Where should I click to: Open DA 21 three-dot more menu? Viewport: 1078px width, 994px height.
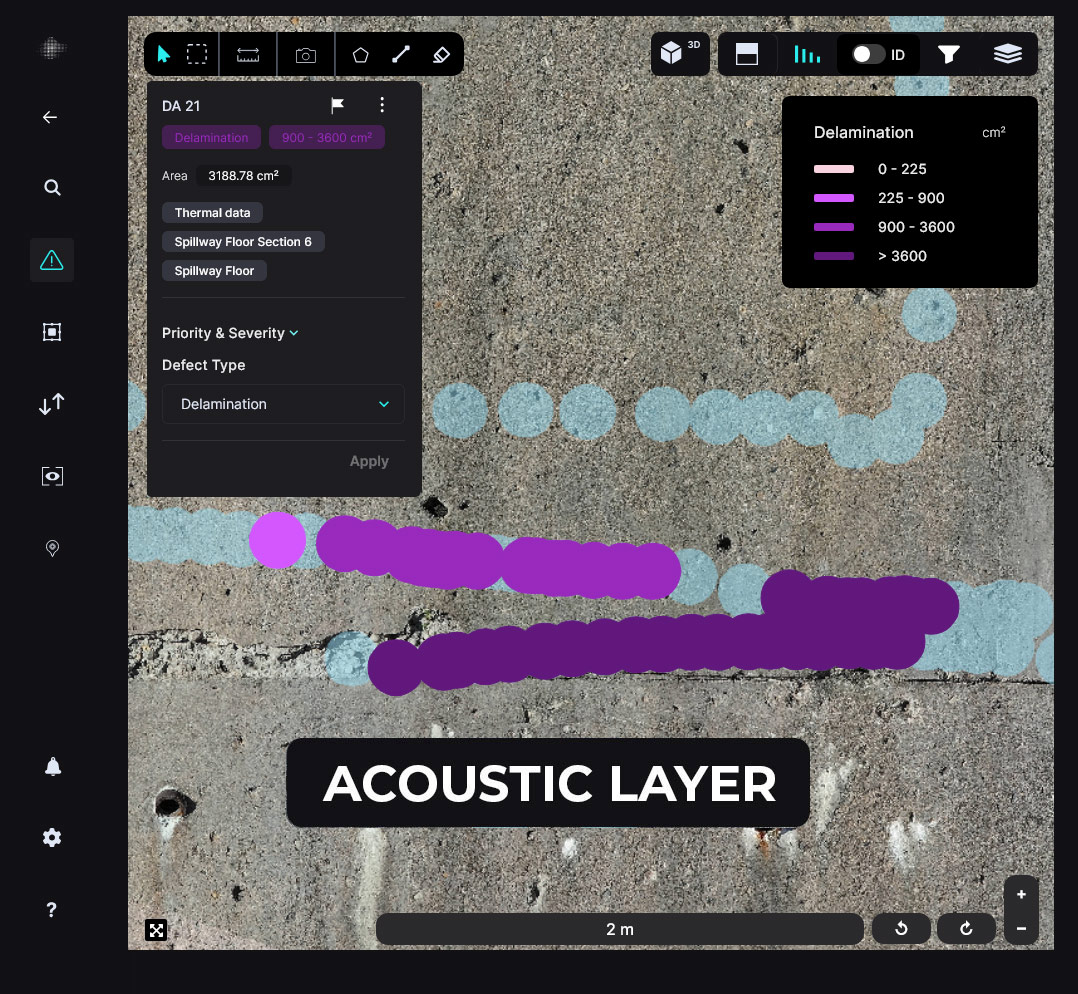[382, 104]
